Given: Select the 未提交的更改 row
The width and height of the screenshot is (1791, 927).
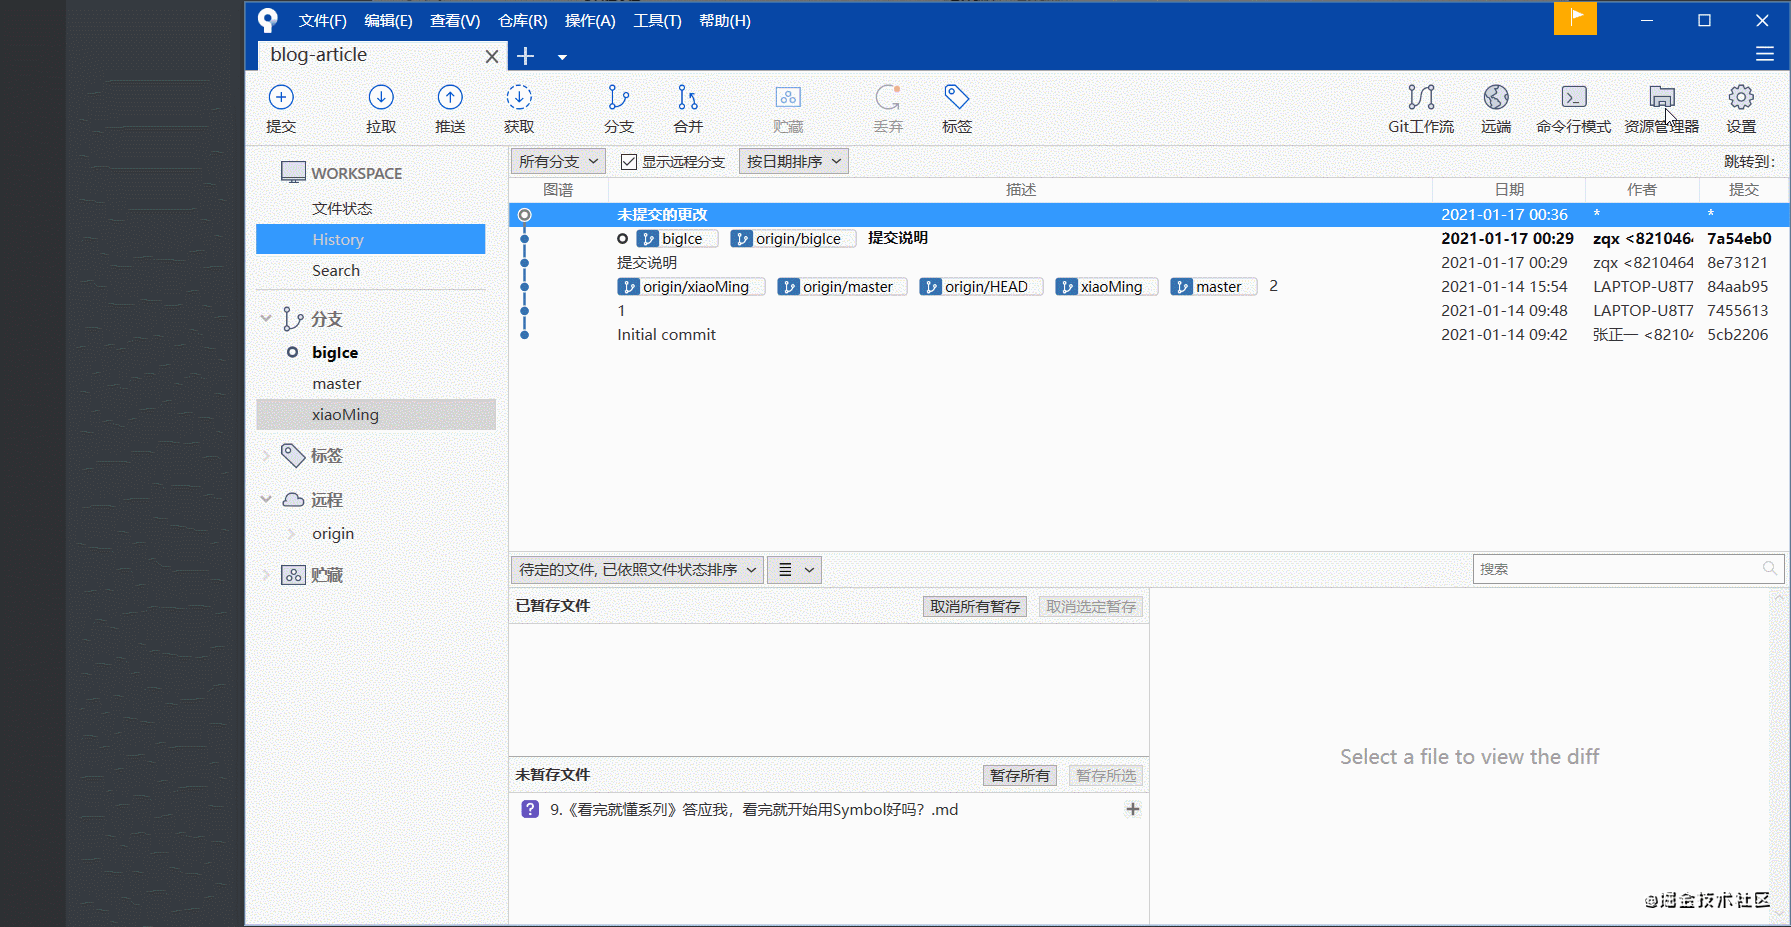Looking at the screenshot, I should pos(1149,215).
